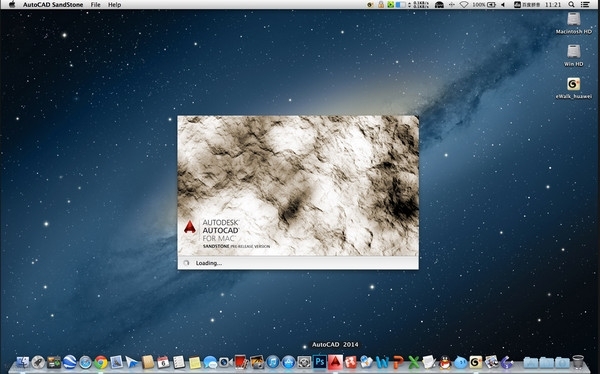Open Microsoft Excel from the Dock
The width and height of the screenshot is (600, 374).
coord(414,362)
